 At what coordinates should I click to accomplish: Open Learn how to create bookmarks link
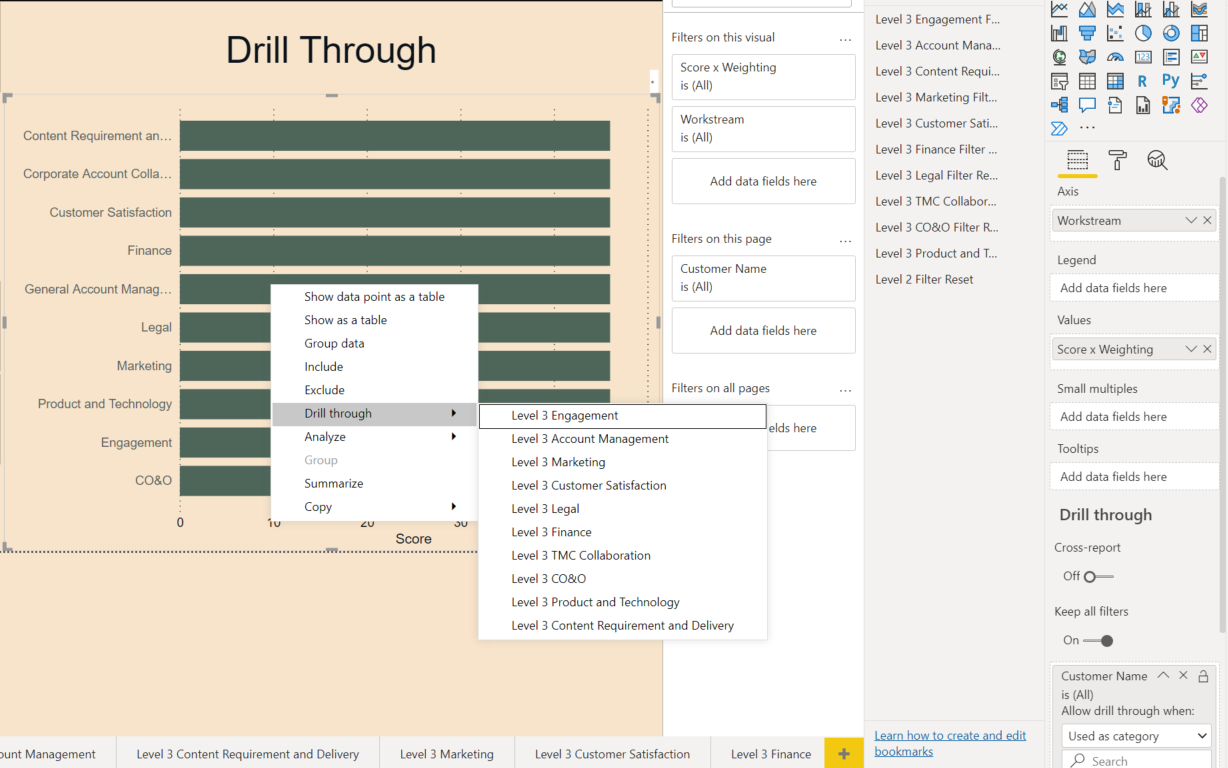950,743
